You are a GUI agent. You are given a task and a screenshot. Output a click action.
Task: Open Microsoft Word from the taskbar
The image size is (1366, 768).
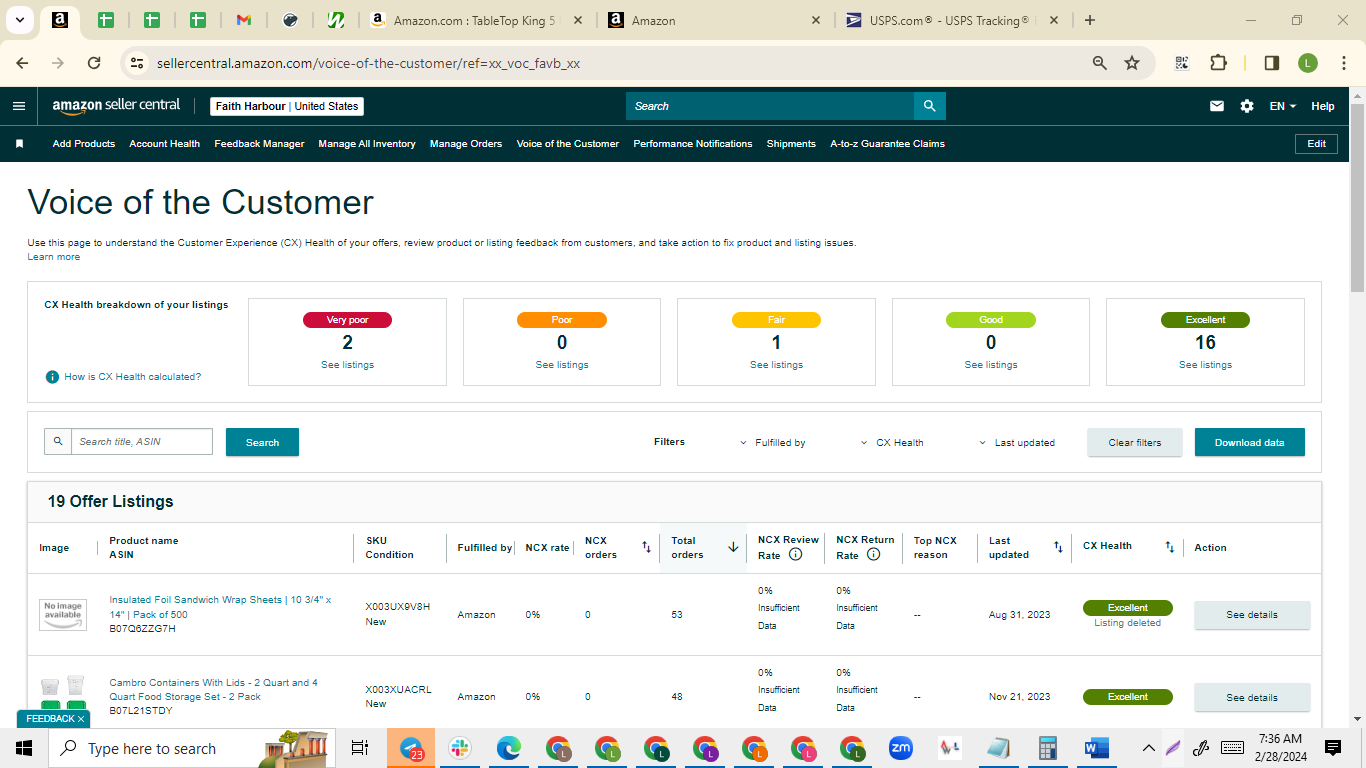(1097, 748)
